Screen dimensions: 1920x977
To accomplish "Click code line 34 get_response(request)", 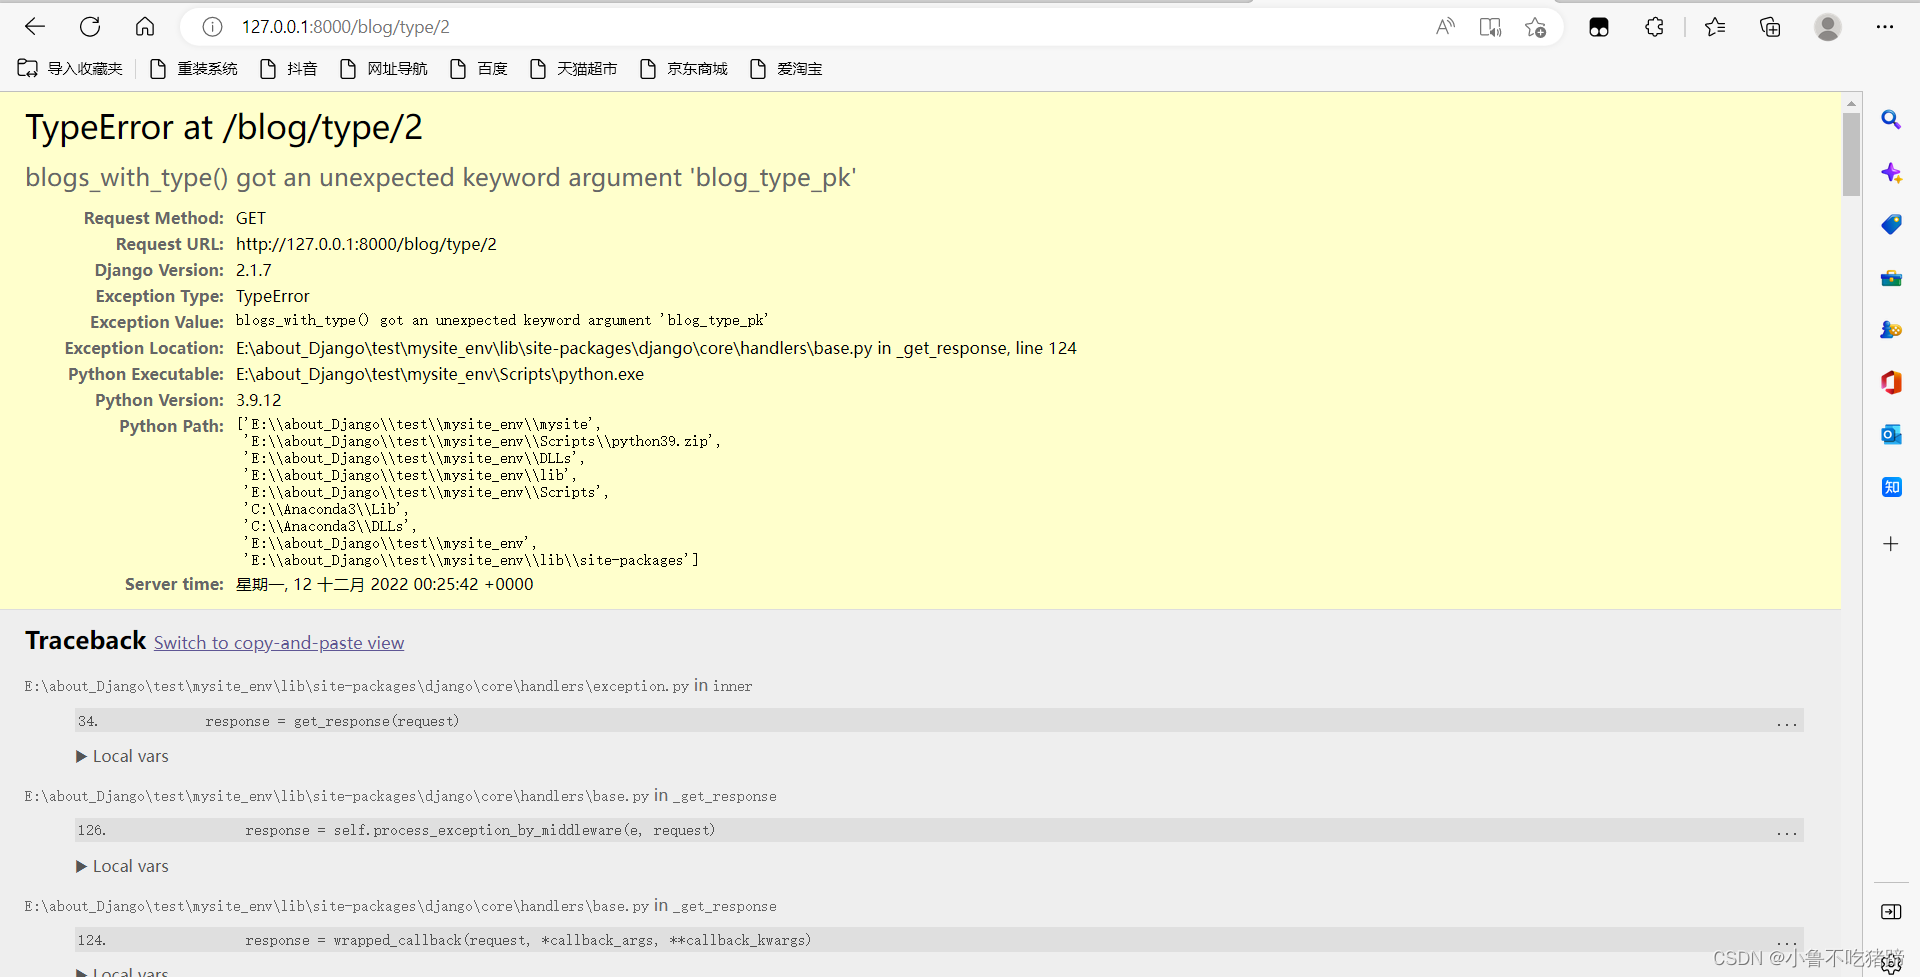I will [x=939, y=721].
